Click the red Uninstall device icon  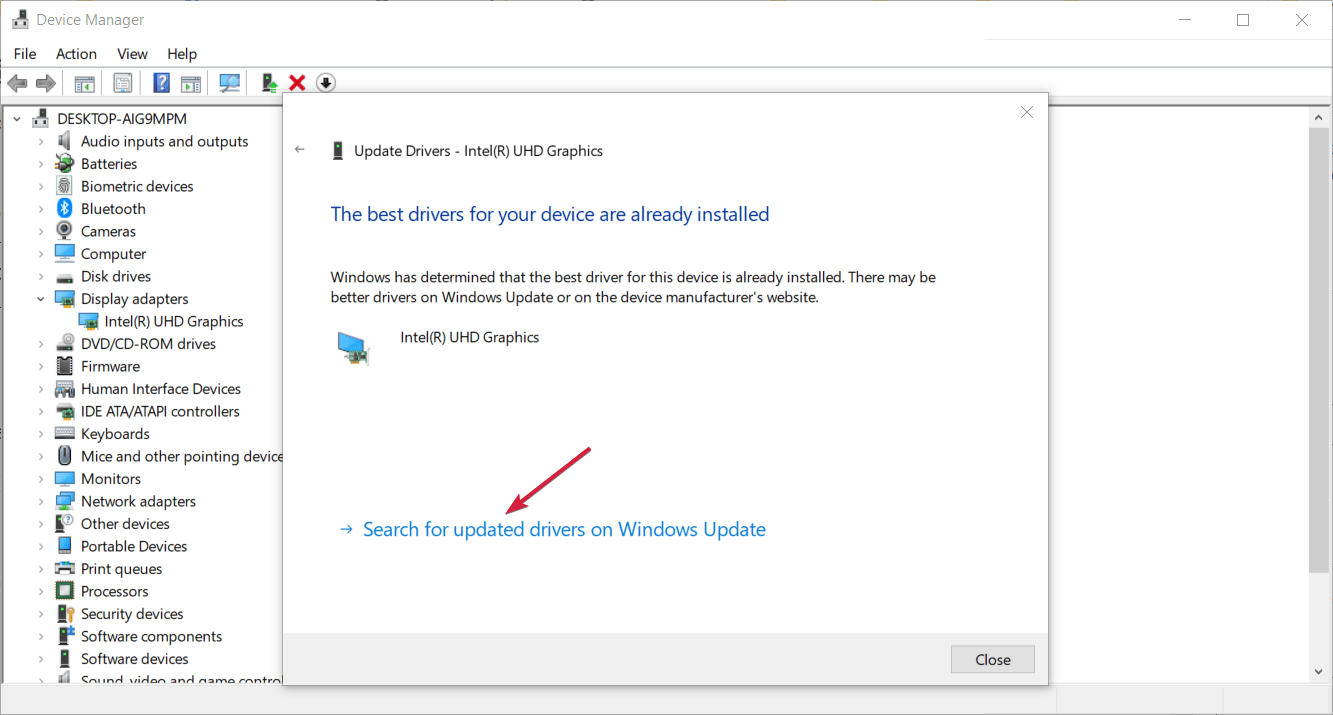[x=297, y=82]
